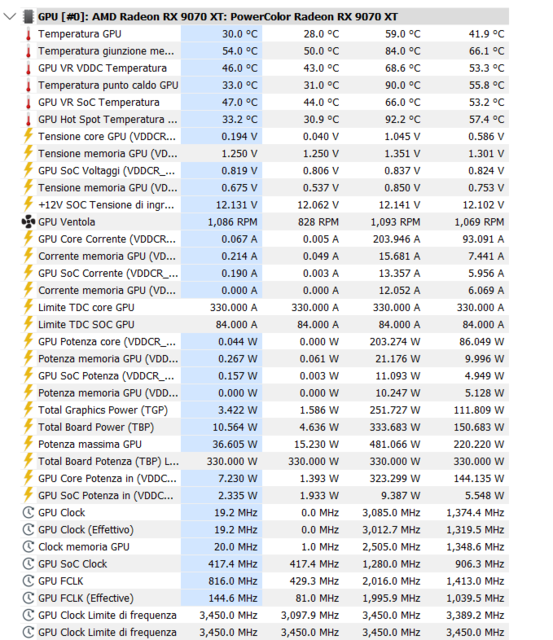The height and width of the screenshot is (640, 553).
Task: Click clock icon beside GPU FCLK (Effective)
Action: (x=28, y=598)
